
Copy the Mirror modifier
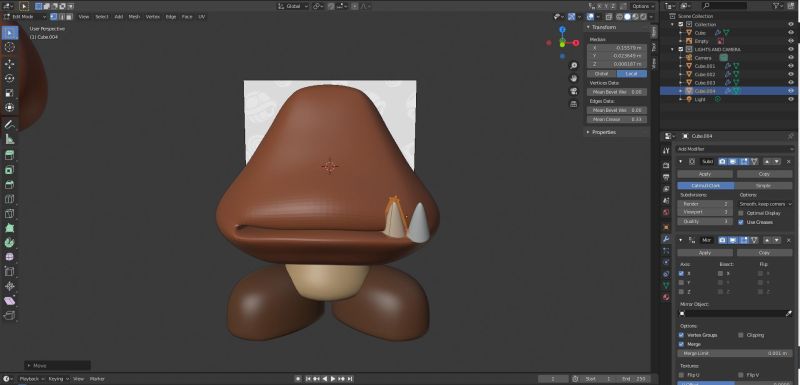764,252
